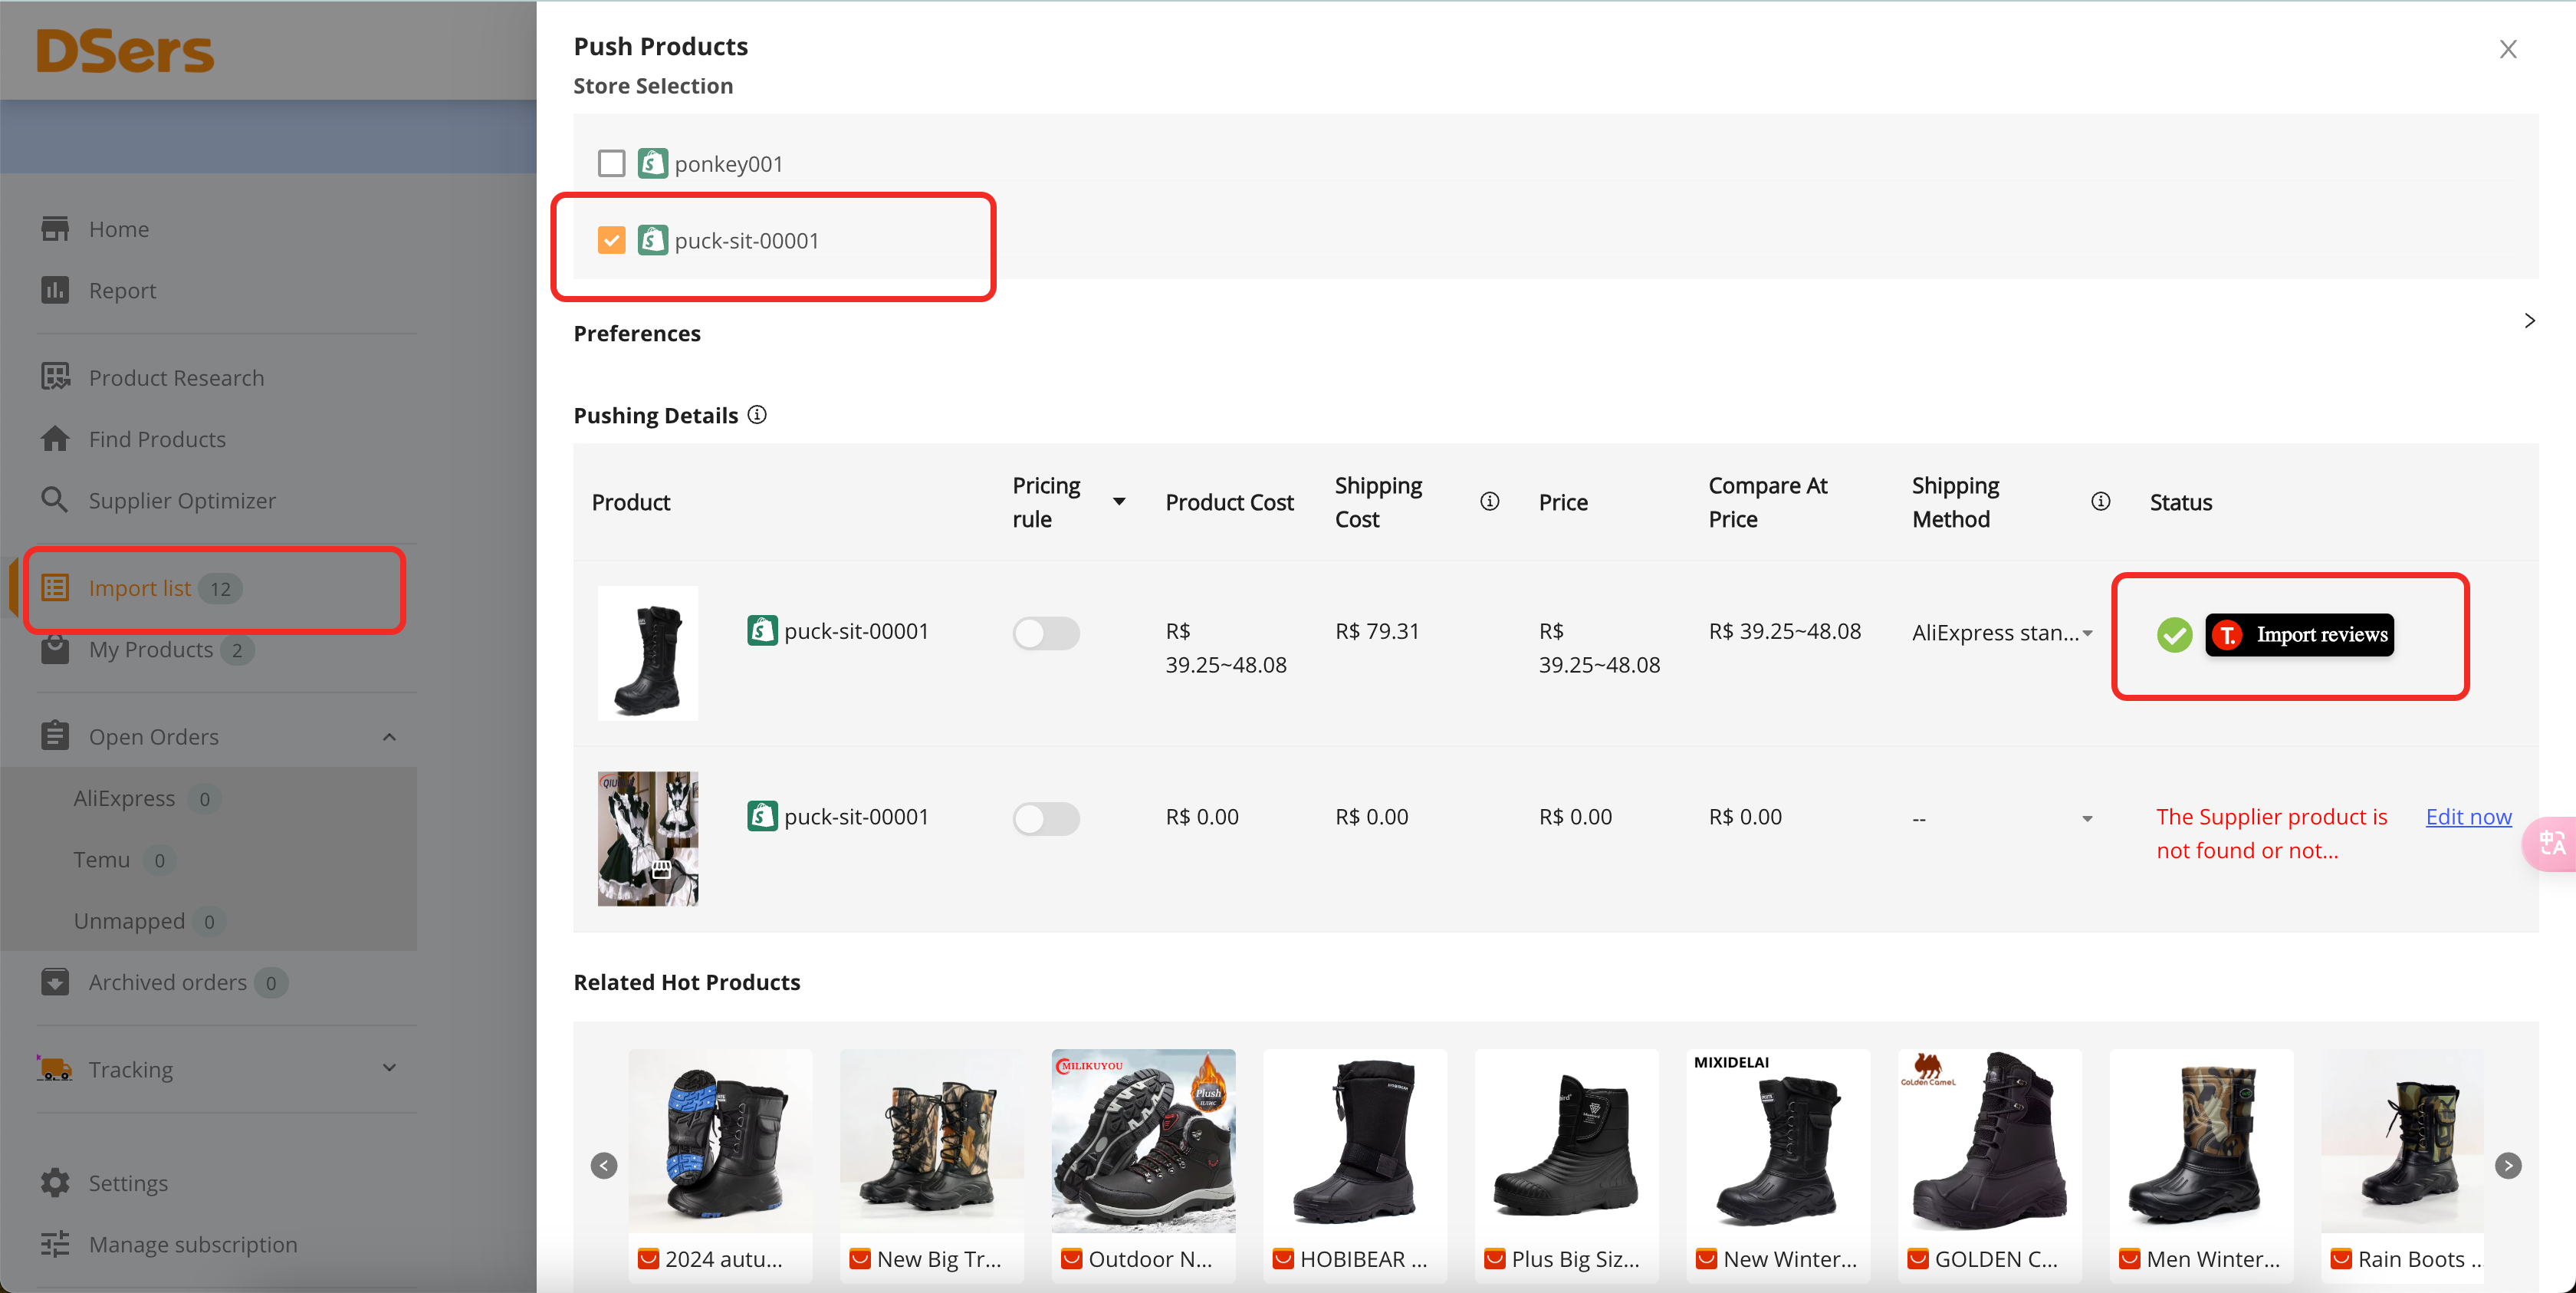Click the Pushing Details info icon
The height and width of the screenshot is (1293, 2576).
(757, 414)
